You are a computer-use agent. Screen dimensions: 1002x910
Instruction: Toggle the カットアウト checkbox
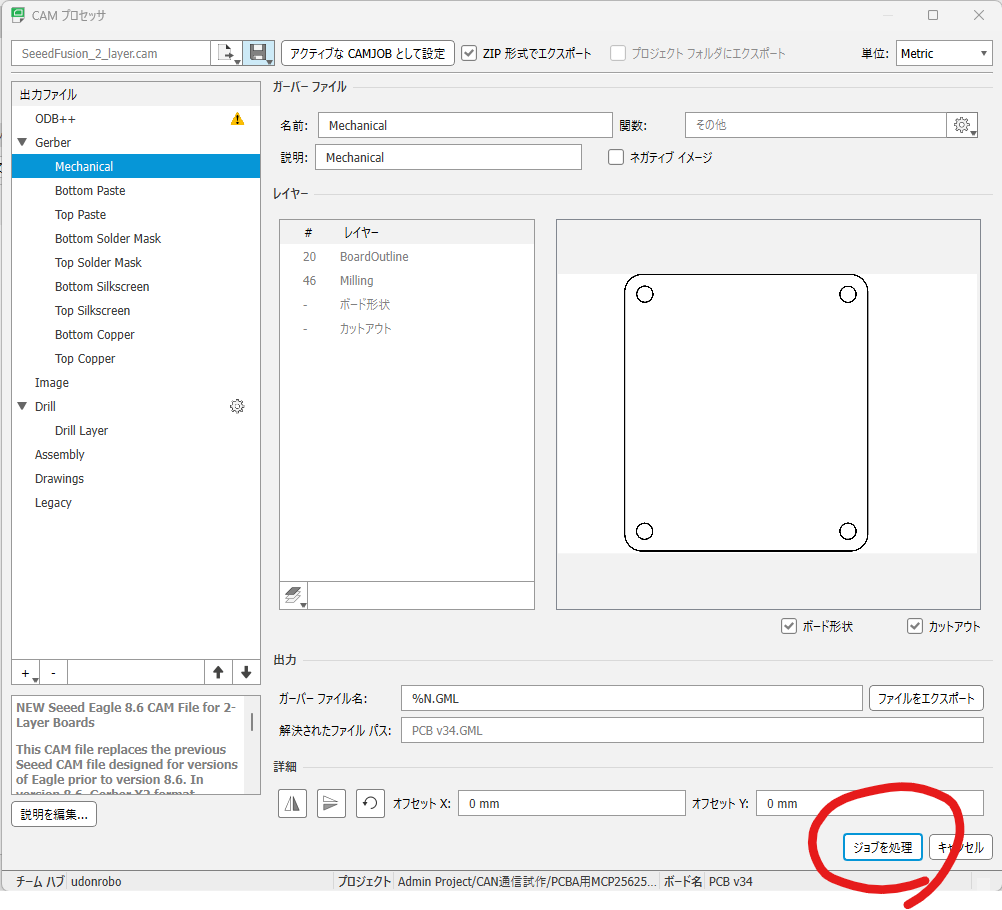(915, 627)
